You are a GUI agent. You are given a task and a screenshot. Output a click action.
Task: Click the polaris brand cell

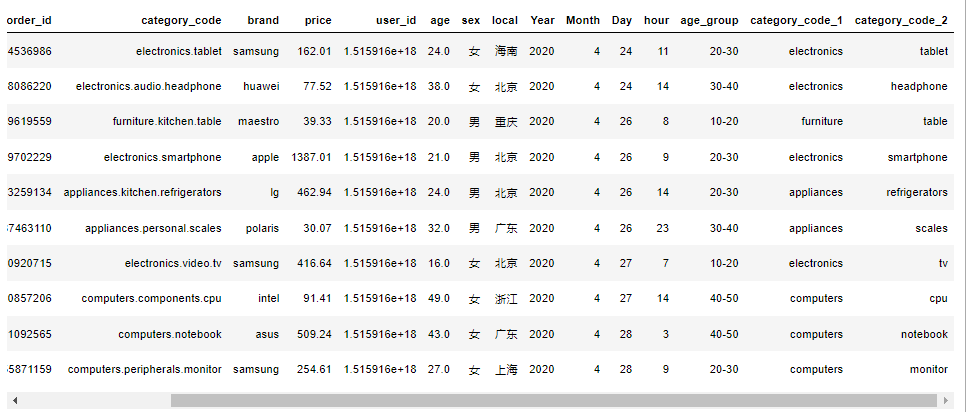click(261, 228)
